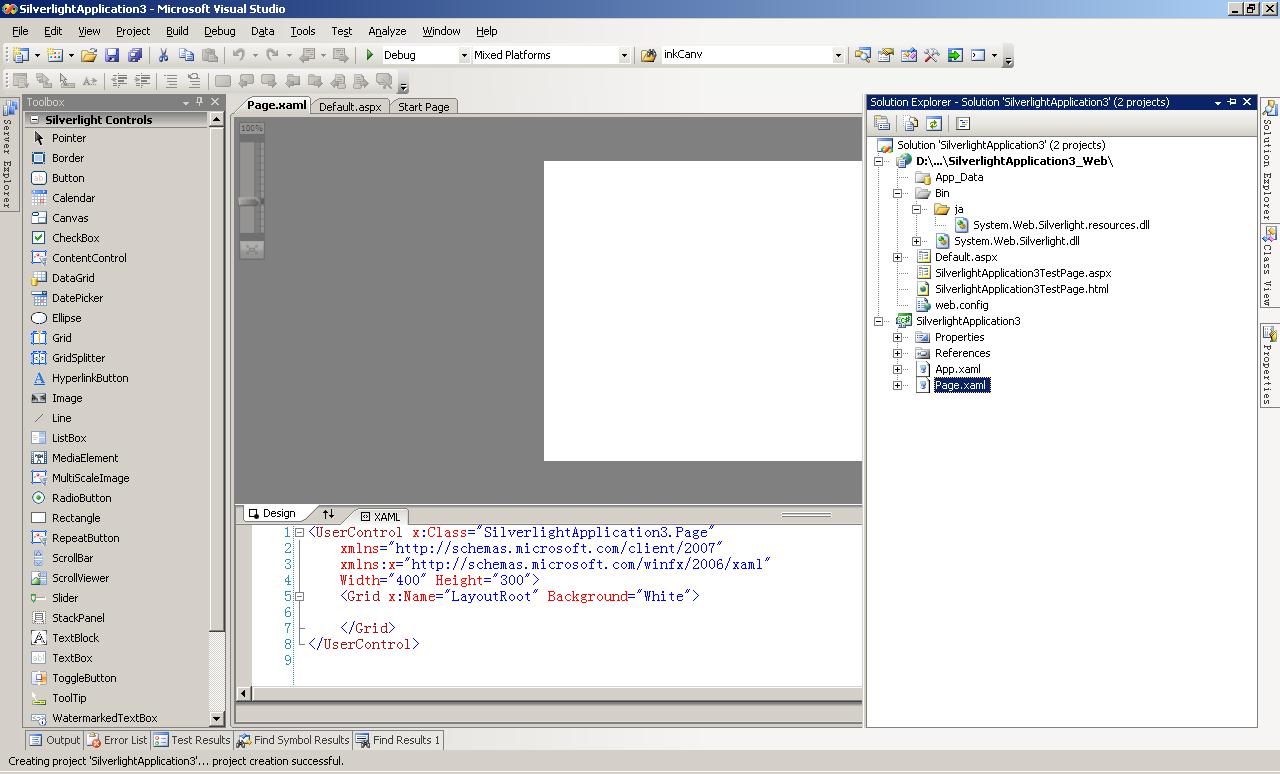Open the Class View side tab
The height and width of the screenshot is (774, 1280).
(x=1269, y=267)
